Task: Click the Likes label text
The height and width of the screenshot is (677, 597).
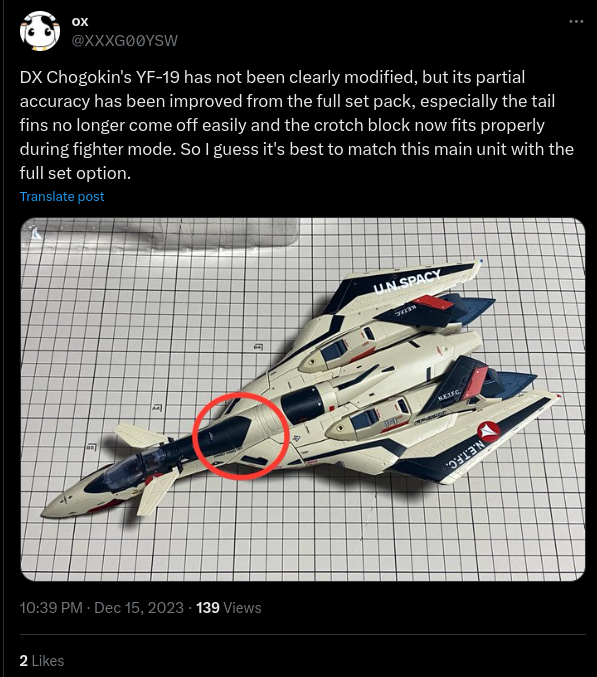Action: pos(48,661)
